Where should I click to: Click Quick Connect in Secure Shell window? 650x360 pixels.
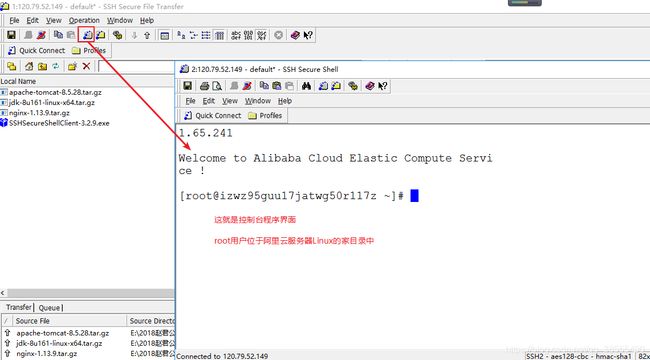click(x=213, y=116)
